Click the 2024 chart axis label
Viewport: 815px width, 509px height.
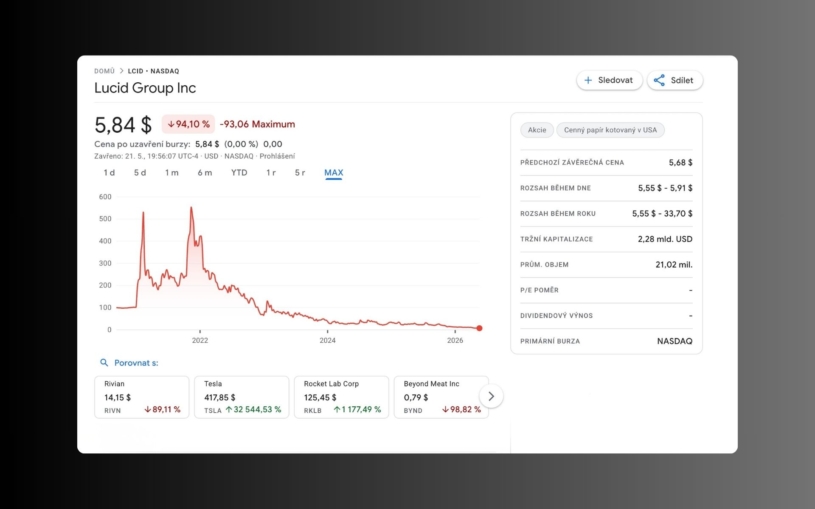point(327,341)
